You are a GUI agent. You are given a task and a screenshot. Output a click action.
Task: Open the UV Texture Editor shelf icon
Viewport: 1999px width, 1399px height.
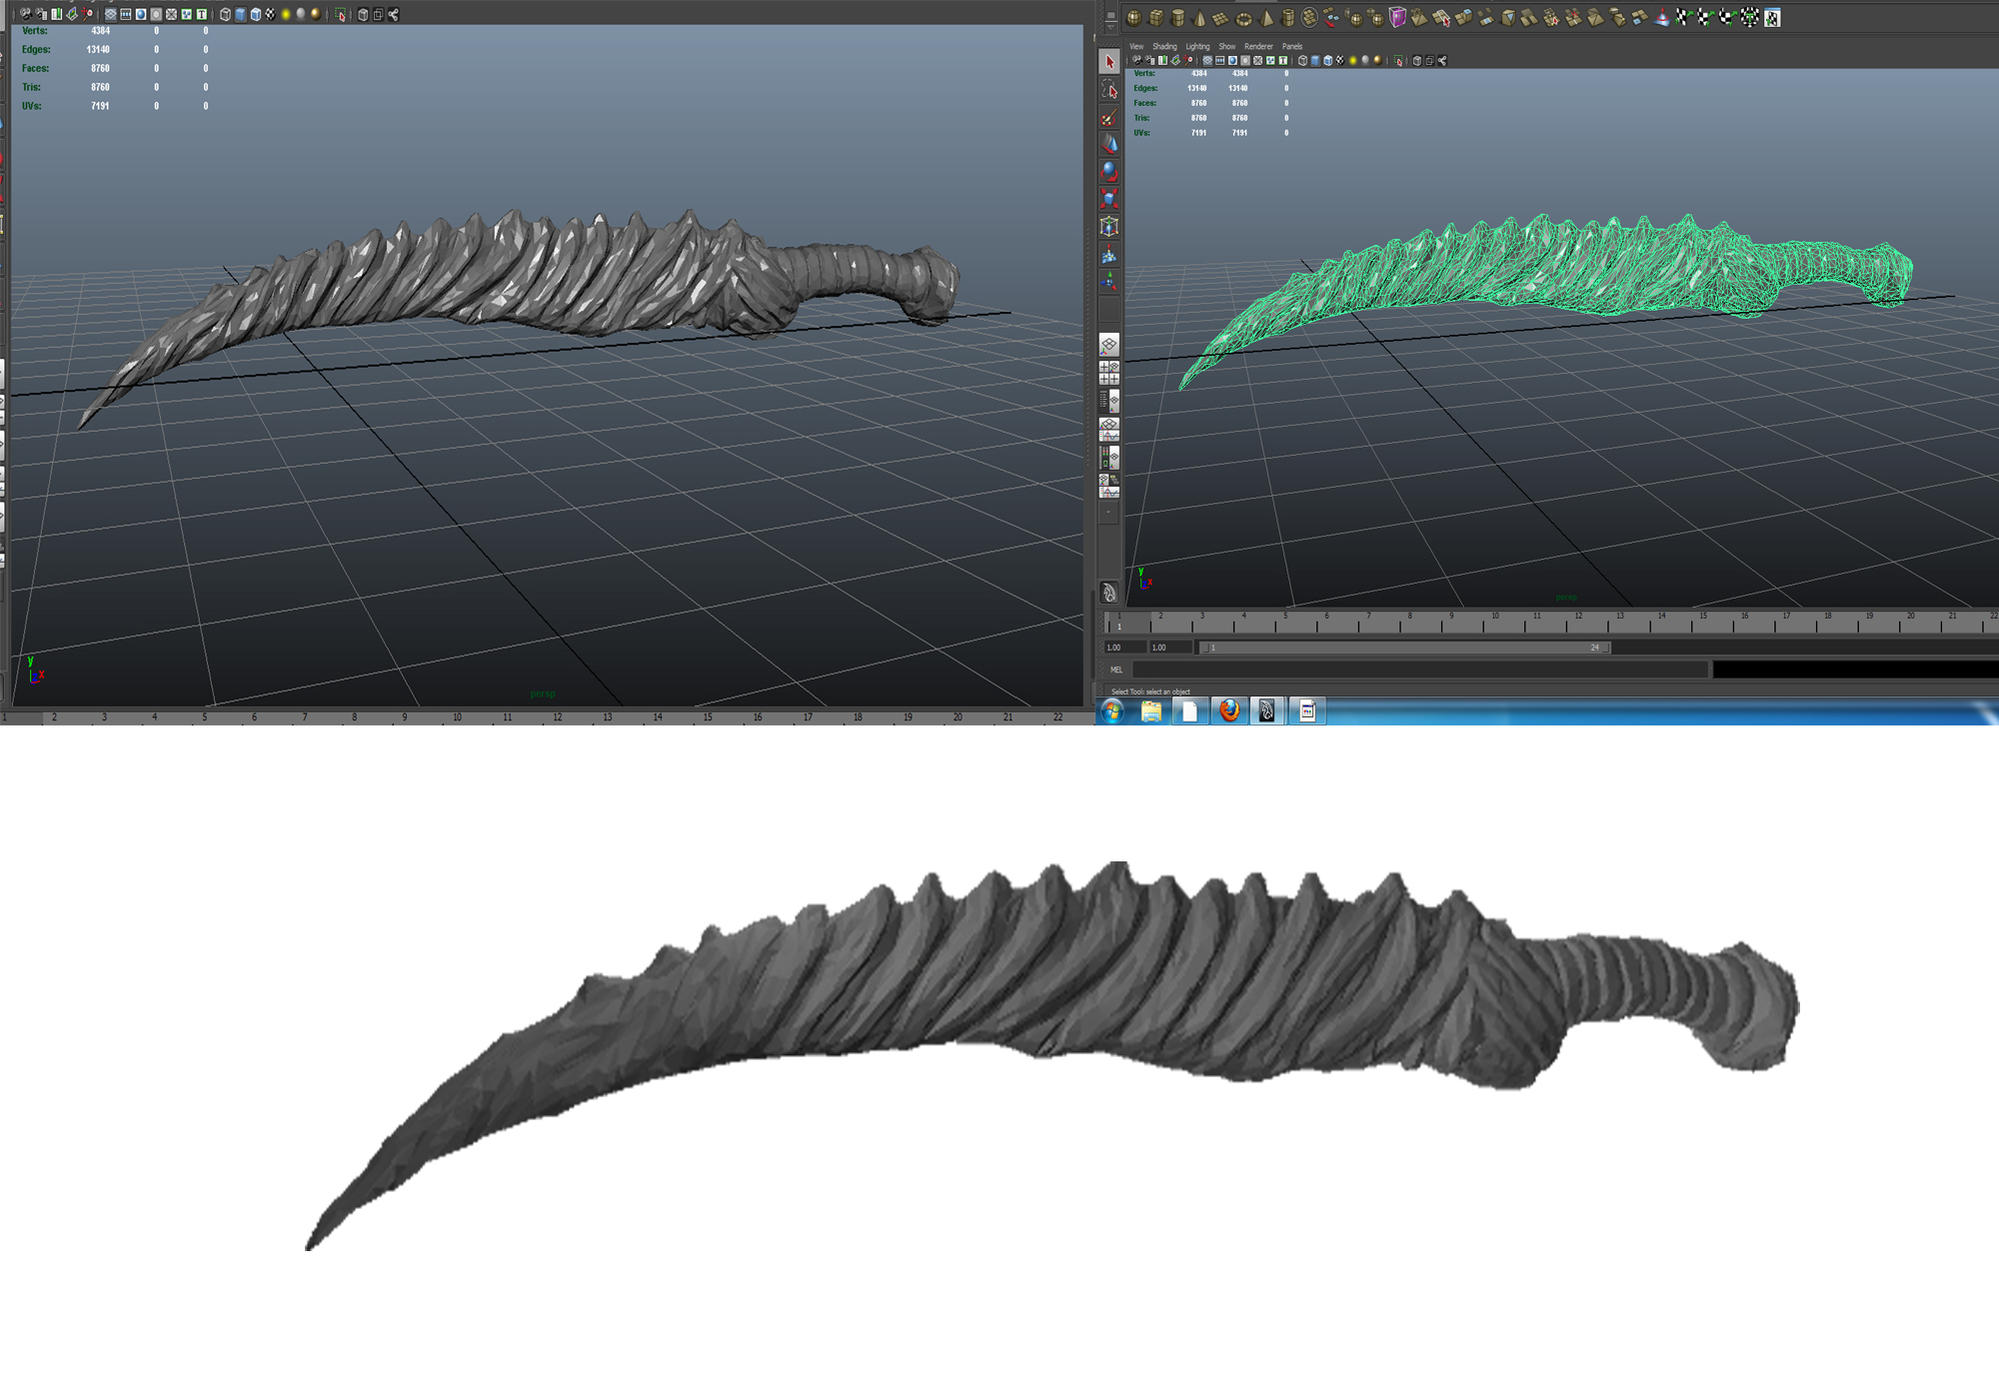point(1772,17)
